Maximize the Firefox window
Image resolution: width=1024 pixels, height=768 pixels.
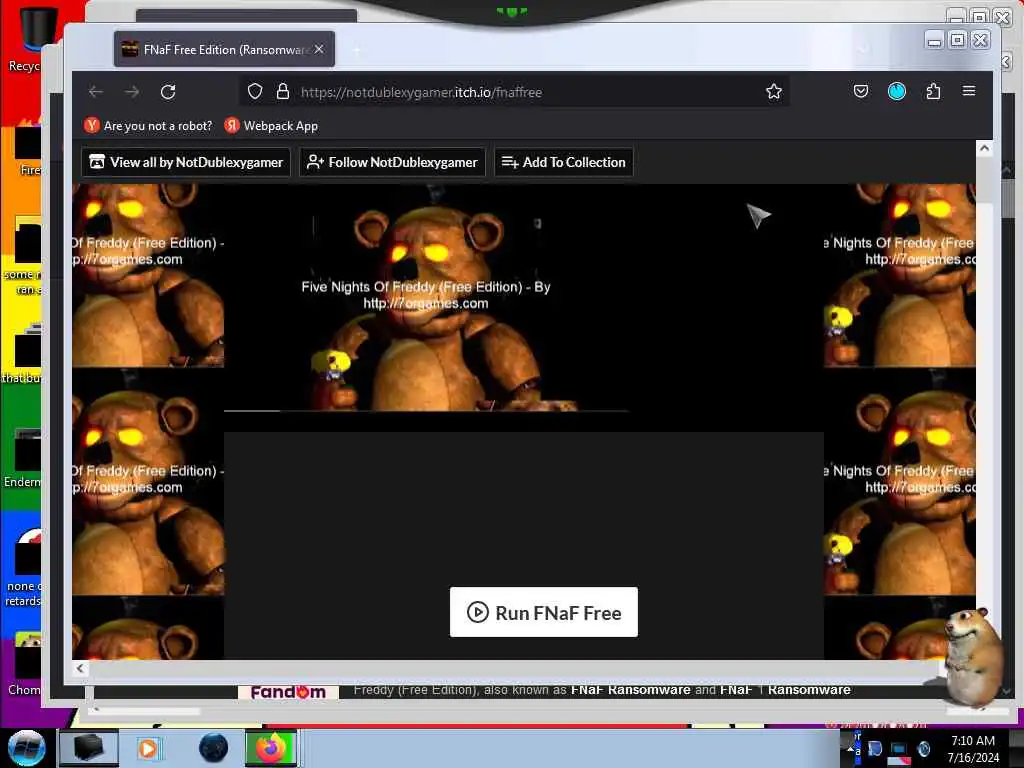coord(957,40)
